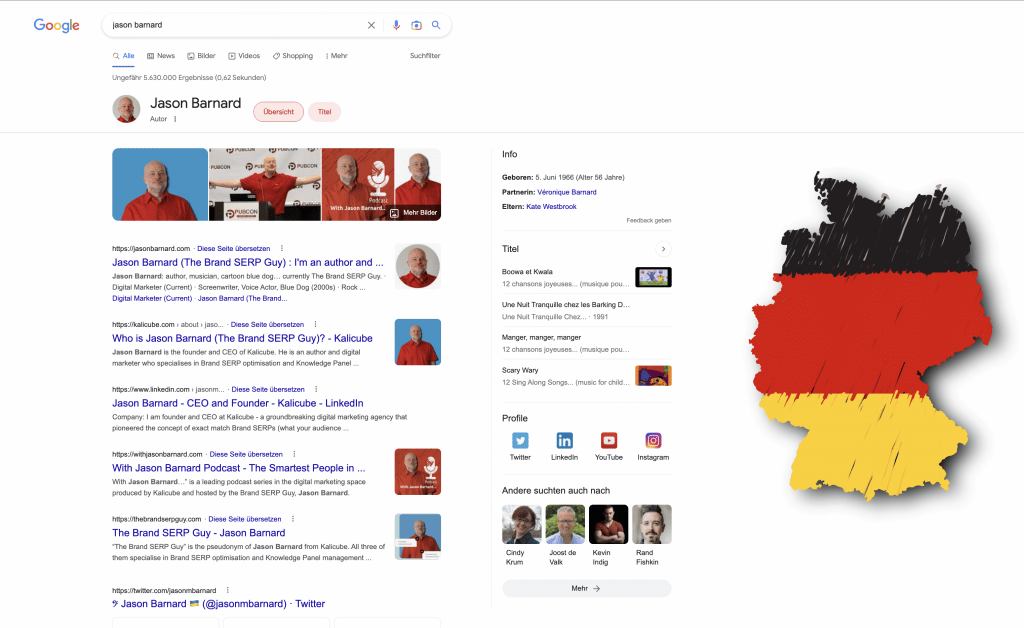Open Véronique Barnard partner link

[567, 192]
